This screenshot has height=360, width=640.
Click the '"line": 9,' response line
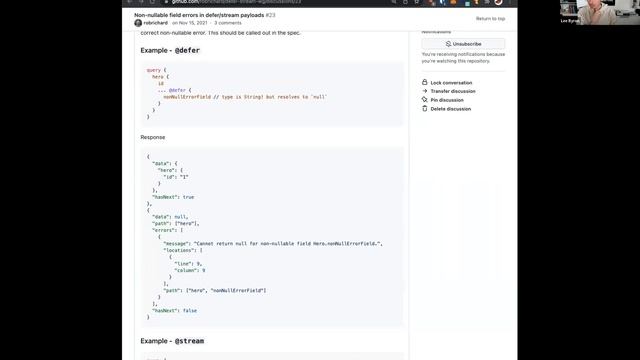(x=188, y=264)
